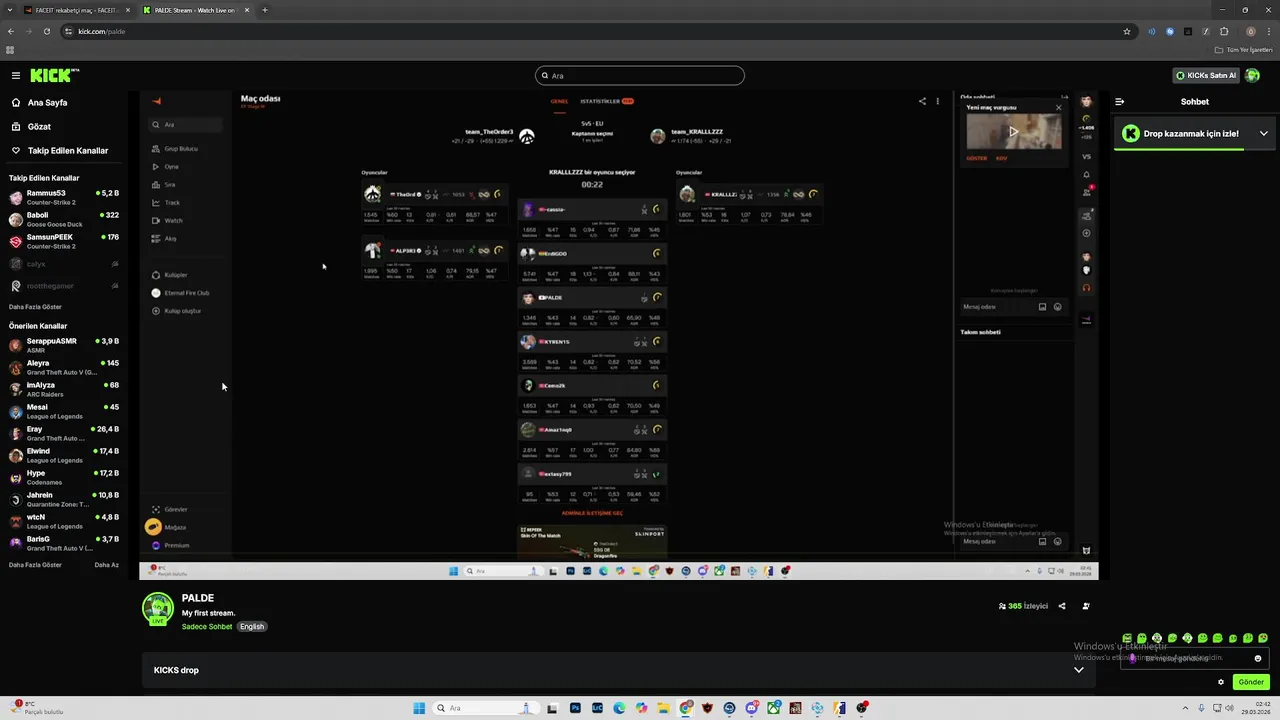The height and width of the screenshot is (720, 1280).
Task: Expand the KICKS drop section chevron
Action: [1079, 670]
